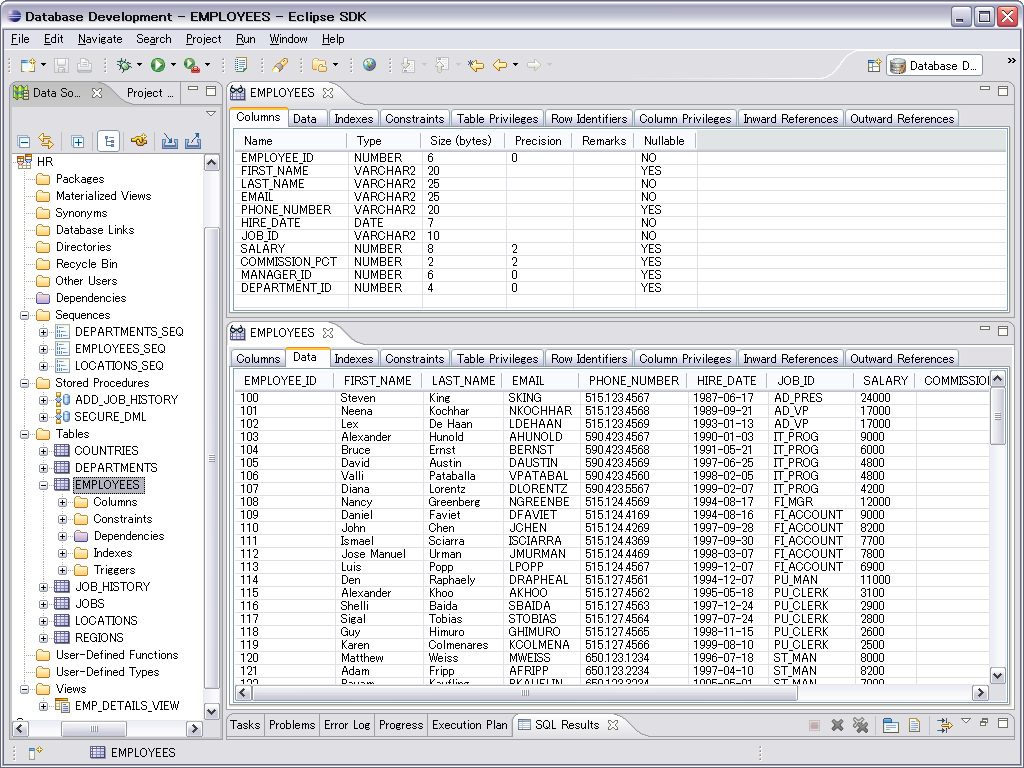Click the Nullable column header

click(x=664, y=141)
